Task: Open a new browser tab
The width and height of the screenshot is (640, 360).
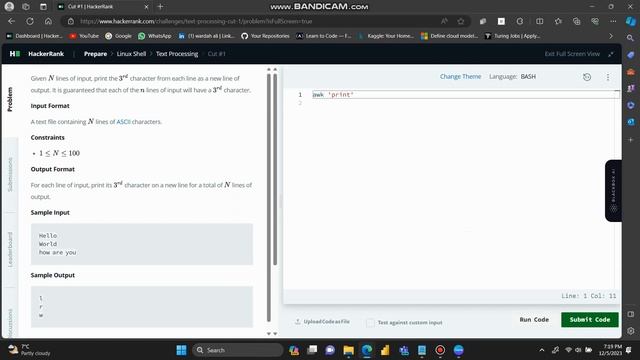Action: 160,7
